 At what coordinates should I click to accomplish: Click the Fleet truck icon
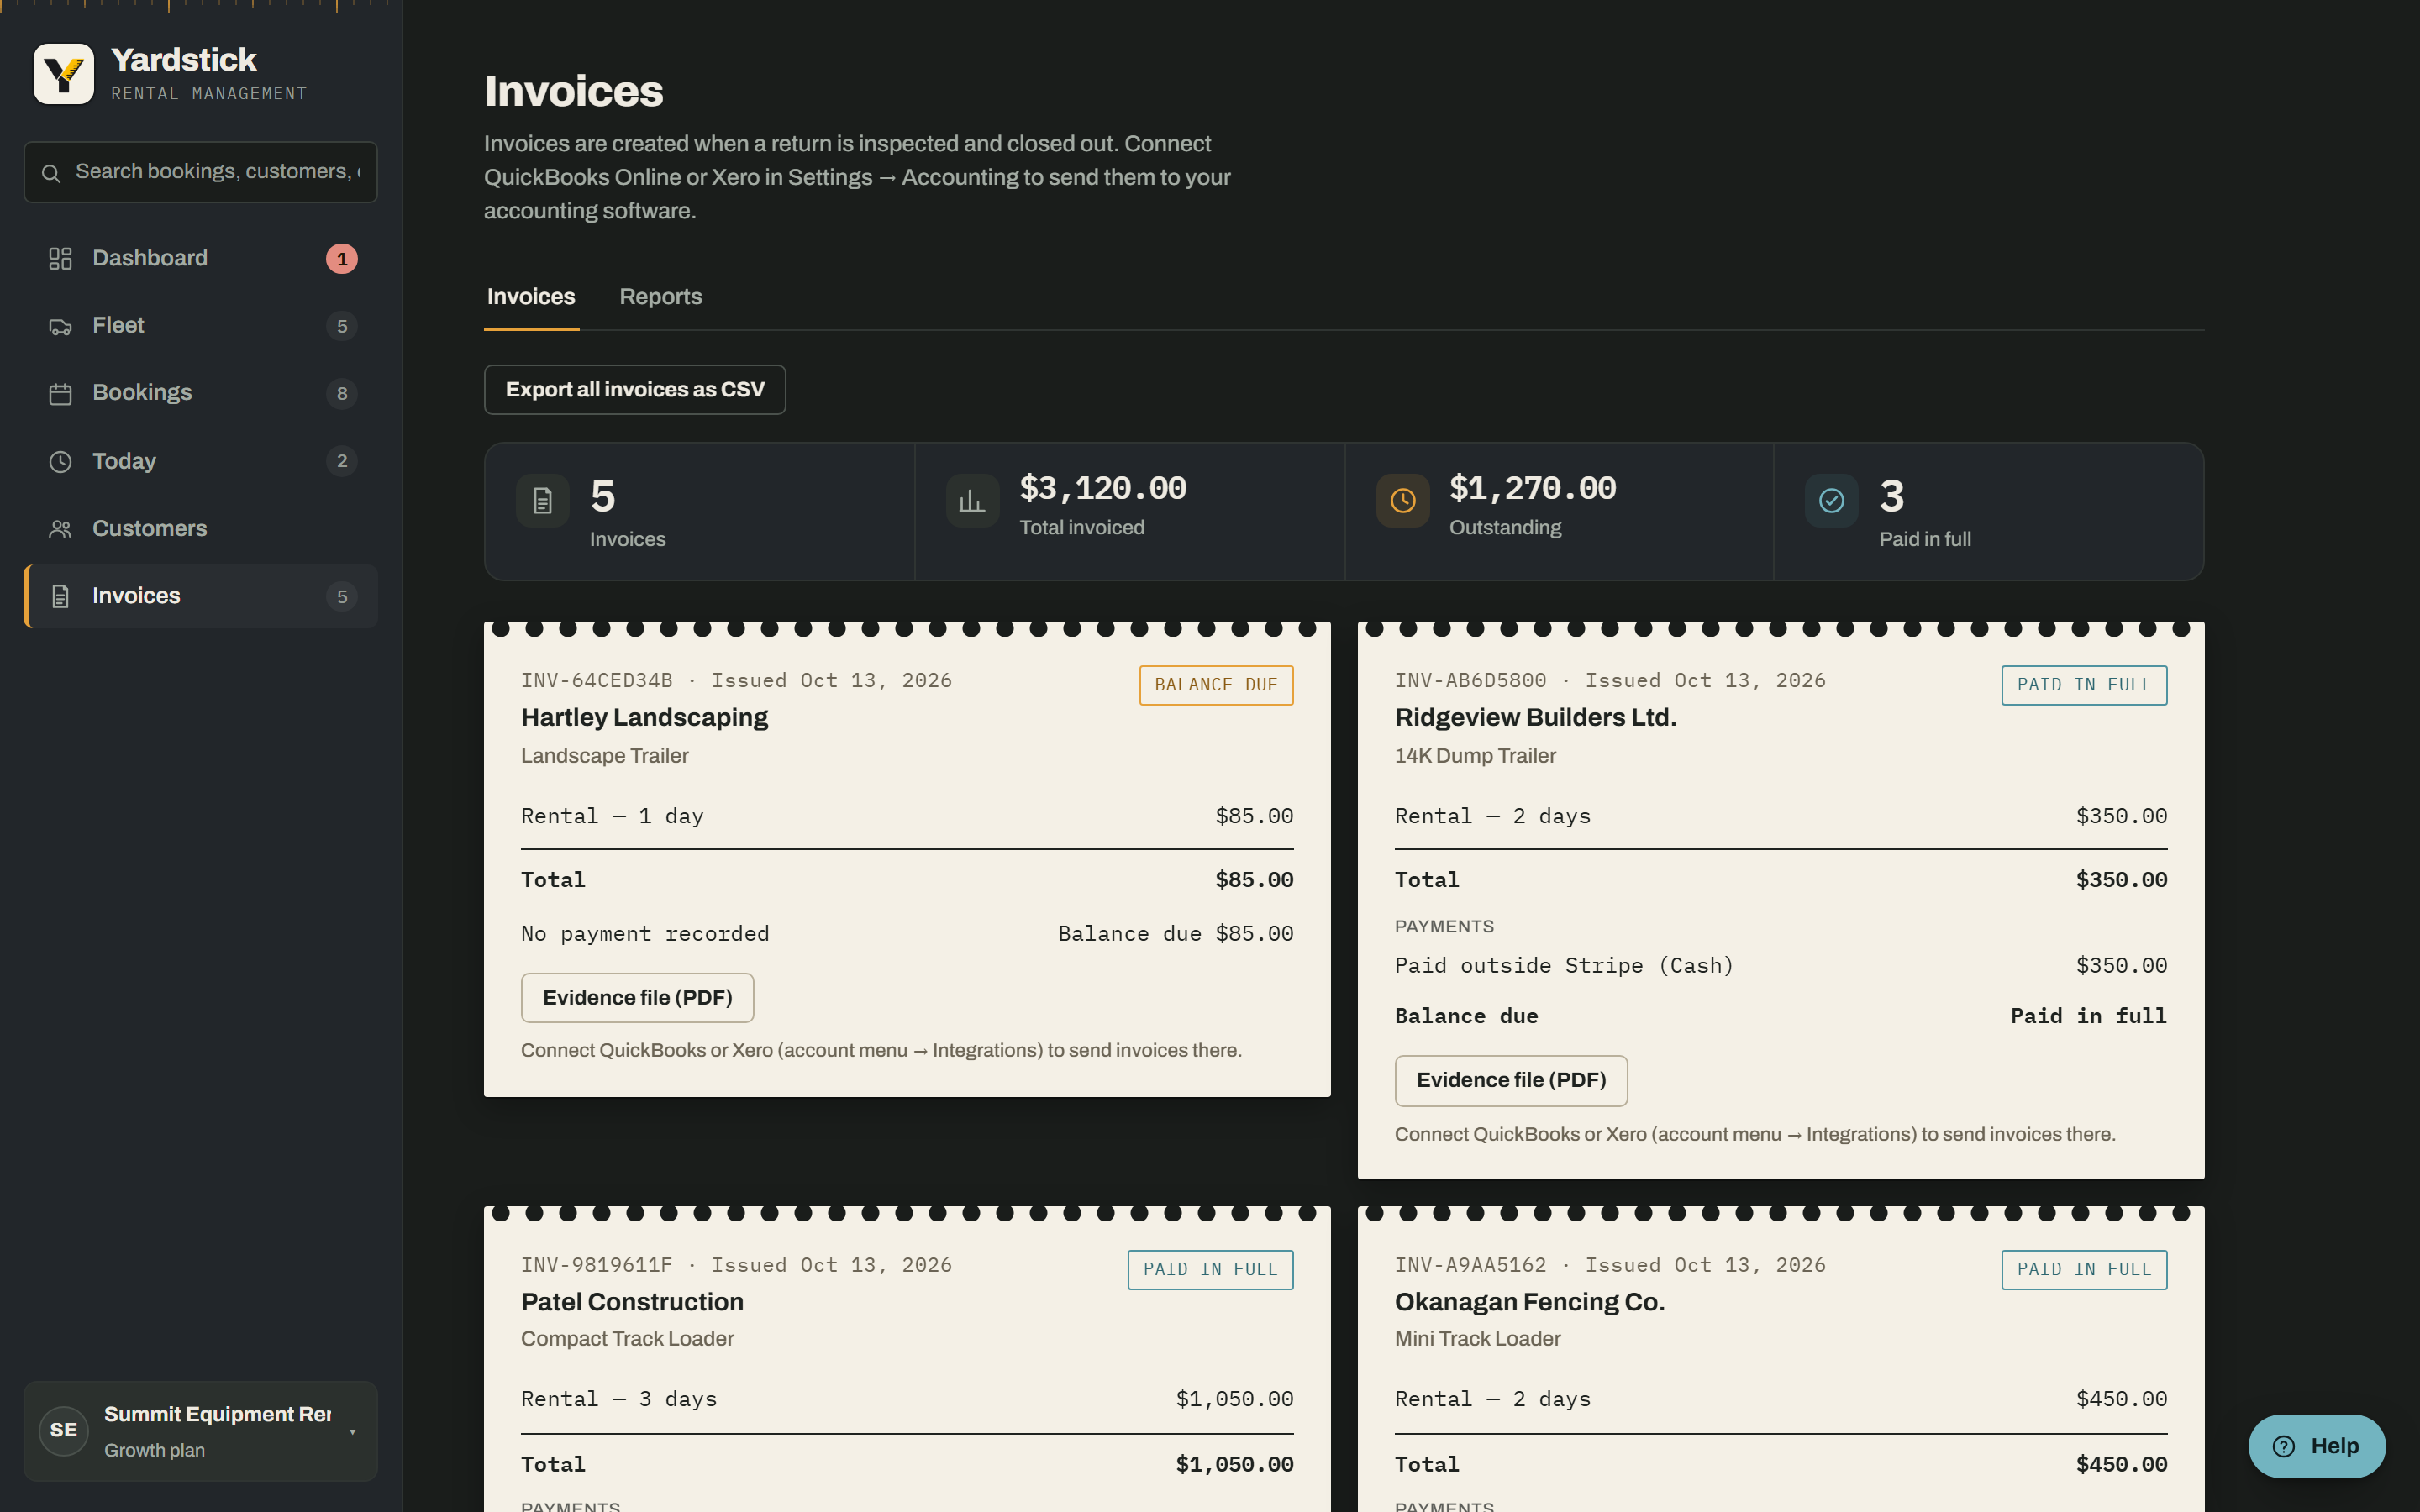pos(60,326)
